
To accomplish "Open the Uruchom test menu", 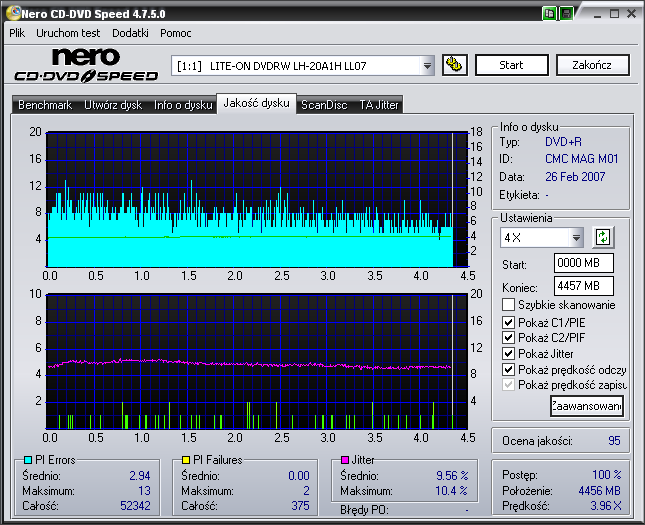I will 68,33.
